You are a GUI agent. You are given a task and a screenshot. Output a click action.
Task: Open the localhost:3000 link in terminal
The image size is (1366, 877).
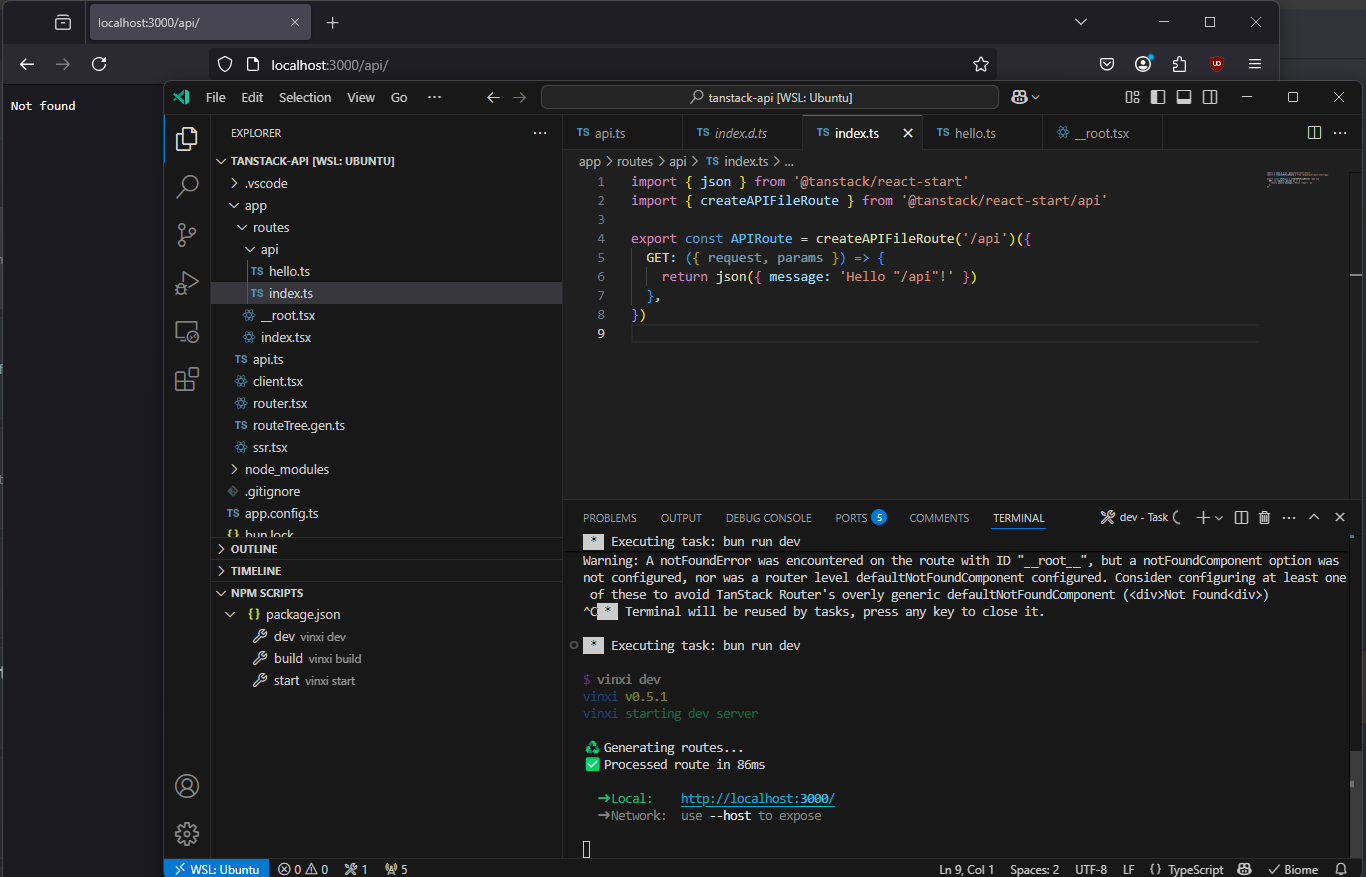[757, 799]
